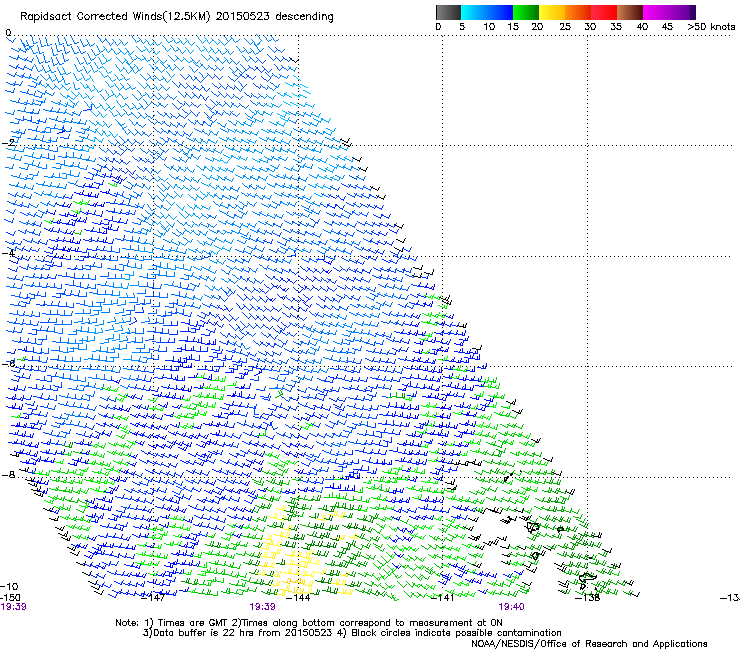Click the '-138' longitude axis label
Screen dimensions: 740x650
588,598
